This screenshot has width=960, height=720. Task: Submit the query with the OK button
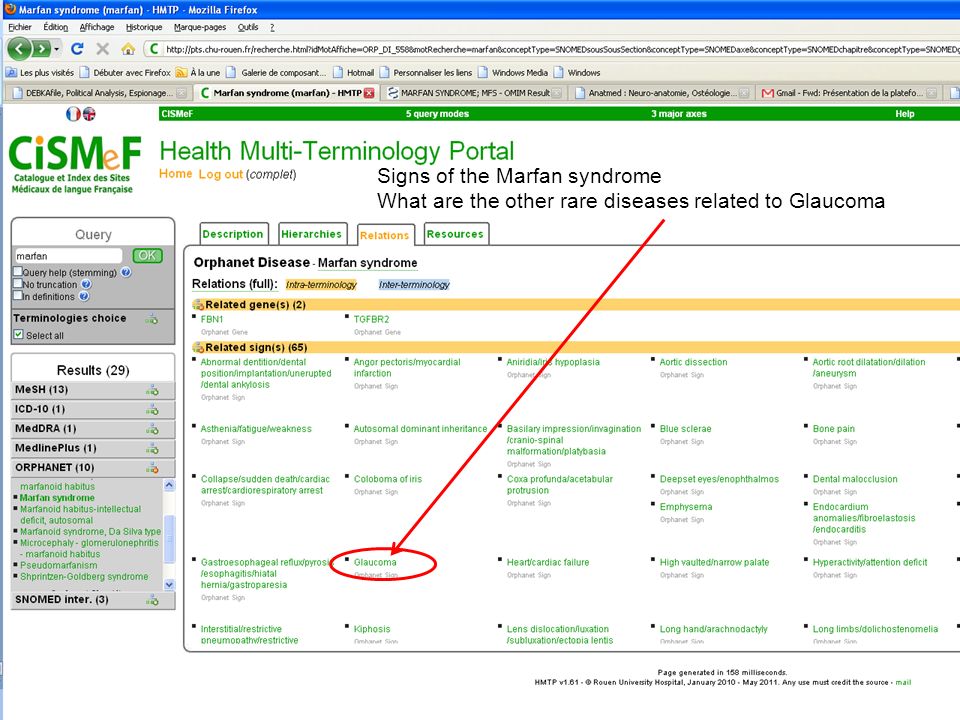(x=148, y=255)
